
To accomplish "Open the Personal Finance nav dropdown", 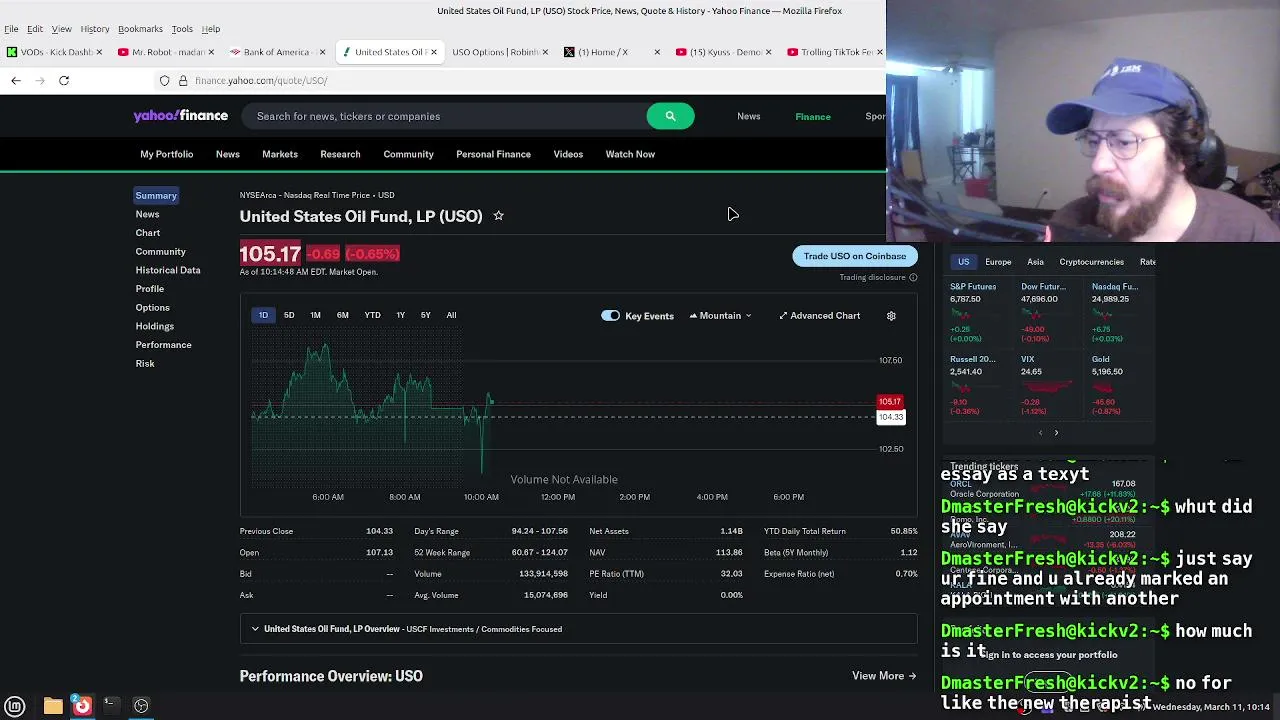I will (x=493, y=154).
